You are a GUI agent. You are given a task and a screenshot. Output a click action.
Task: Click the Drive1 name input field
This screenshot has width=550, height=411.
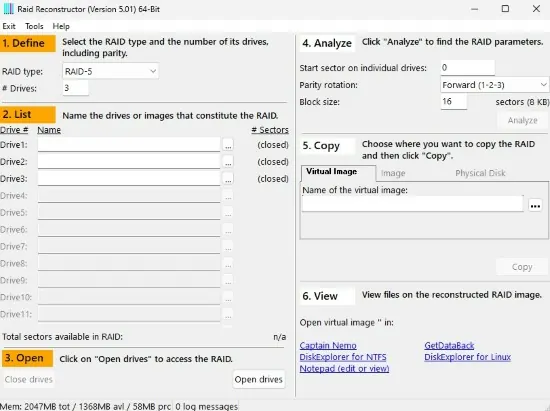129,145
